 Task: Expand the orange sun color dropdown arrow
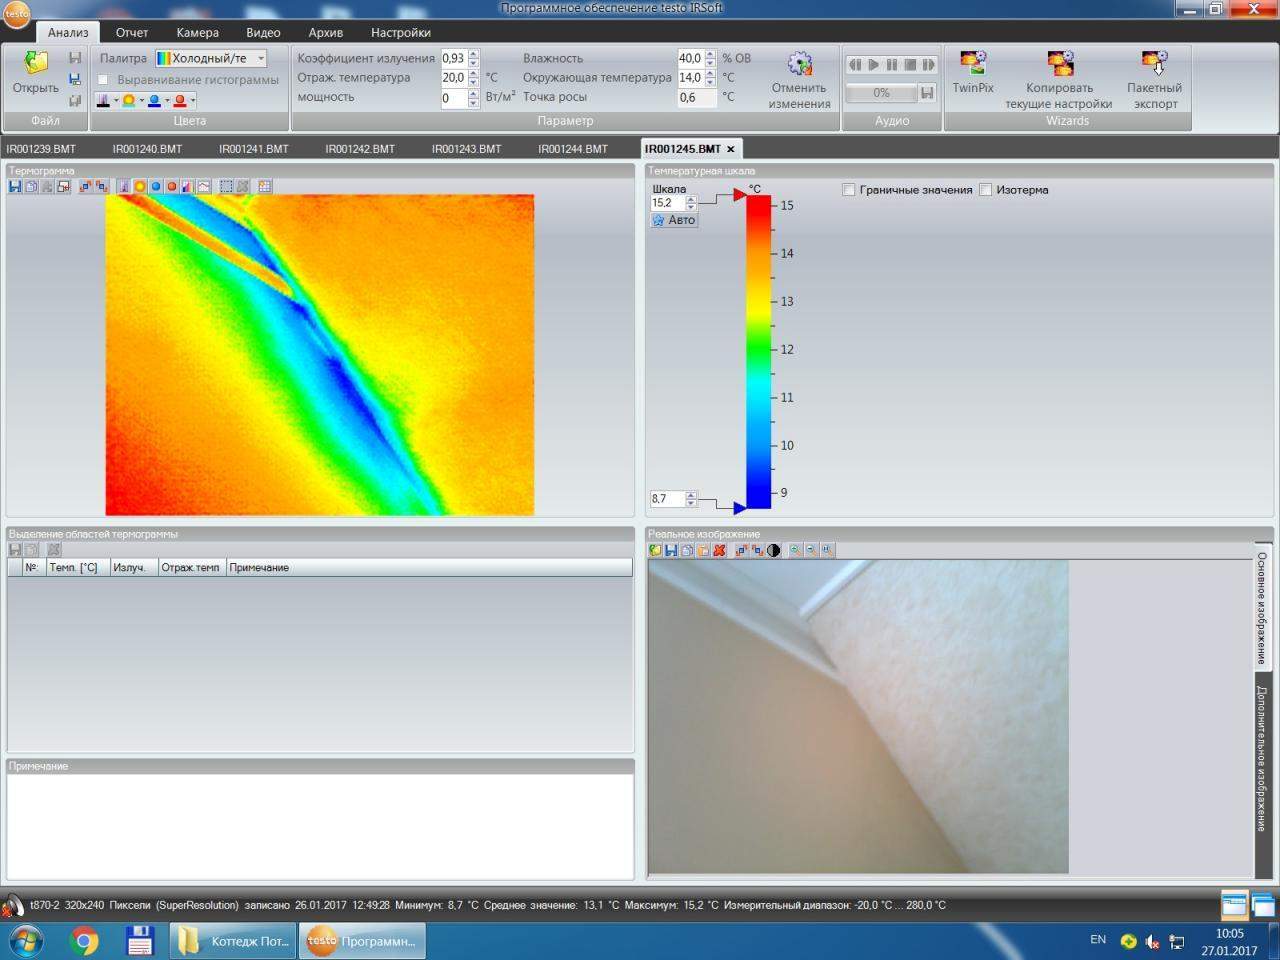(x=141, y=100)
